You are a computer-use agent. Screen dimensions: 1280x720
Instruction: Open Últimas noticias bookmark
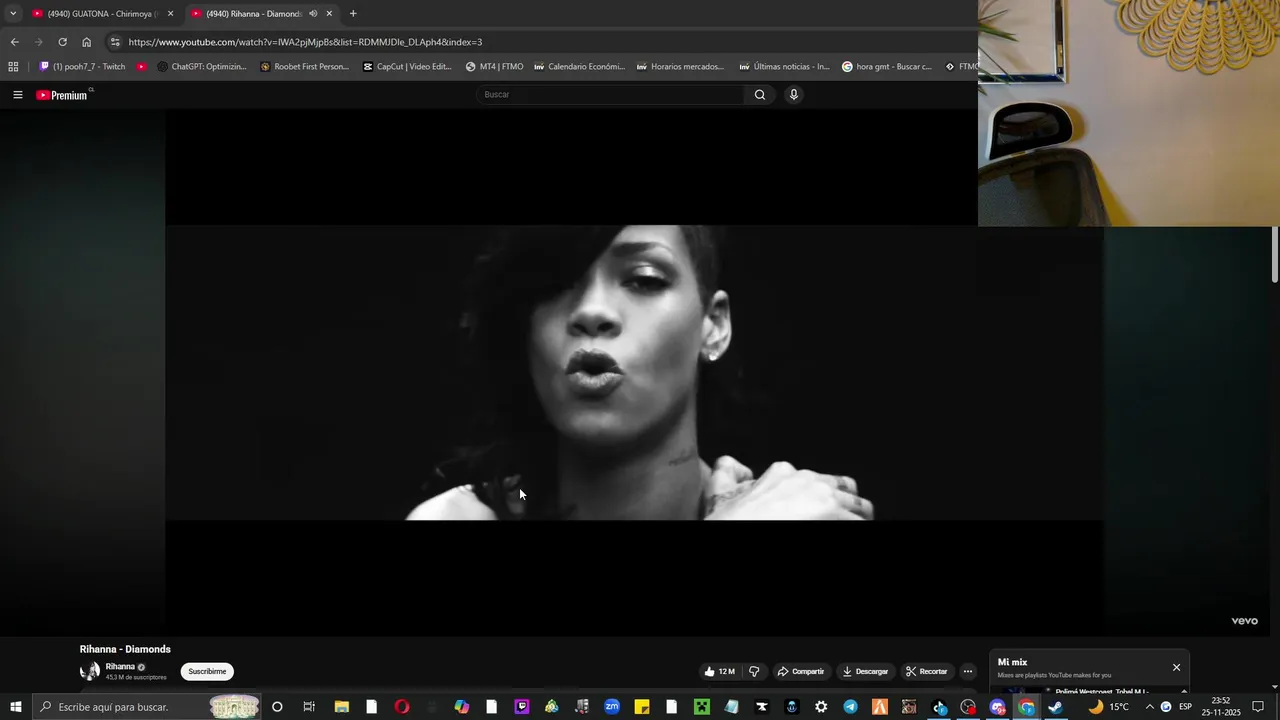(785, 67)
